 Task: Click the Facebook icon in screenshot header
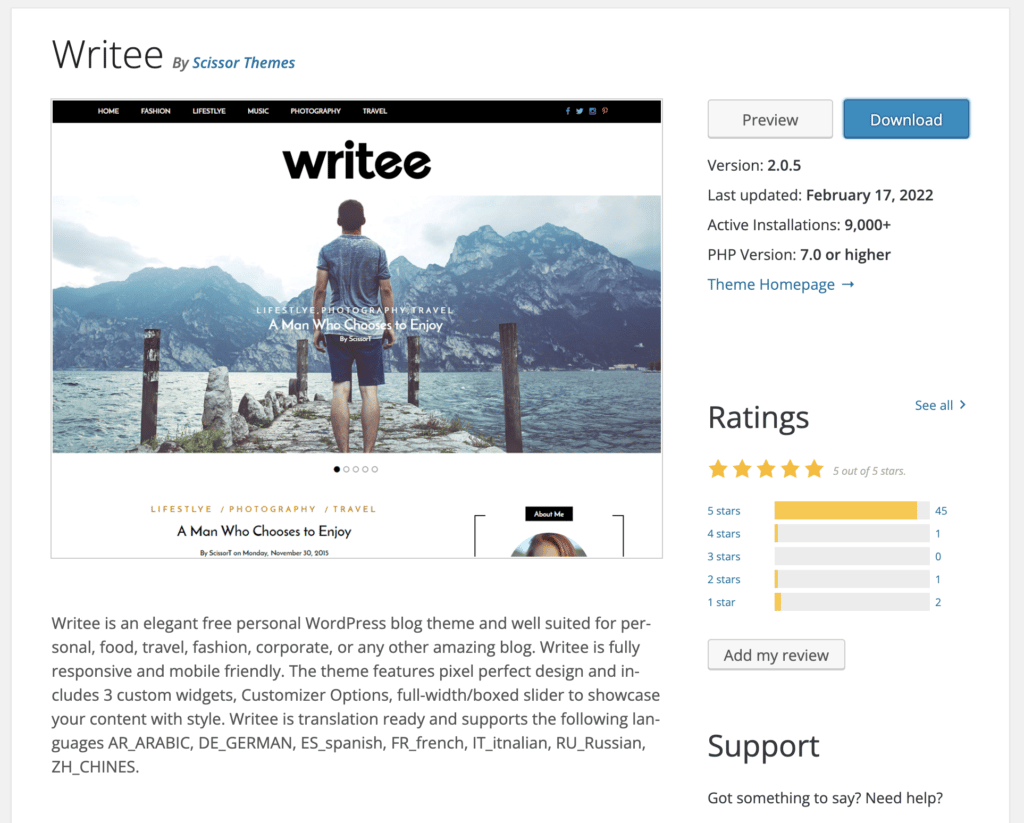pos(568,111)
